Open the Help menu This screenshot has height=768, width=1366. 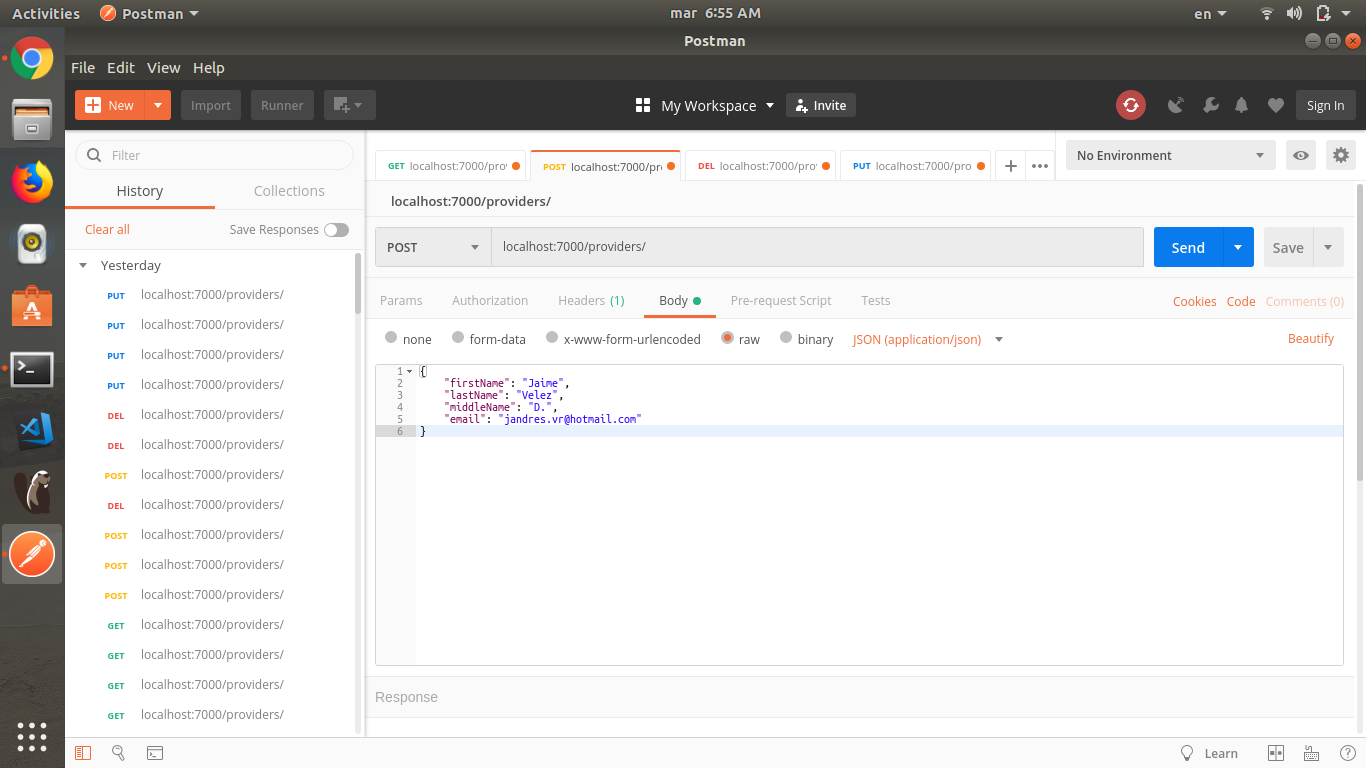click(x=209, y=68)
